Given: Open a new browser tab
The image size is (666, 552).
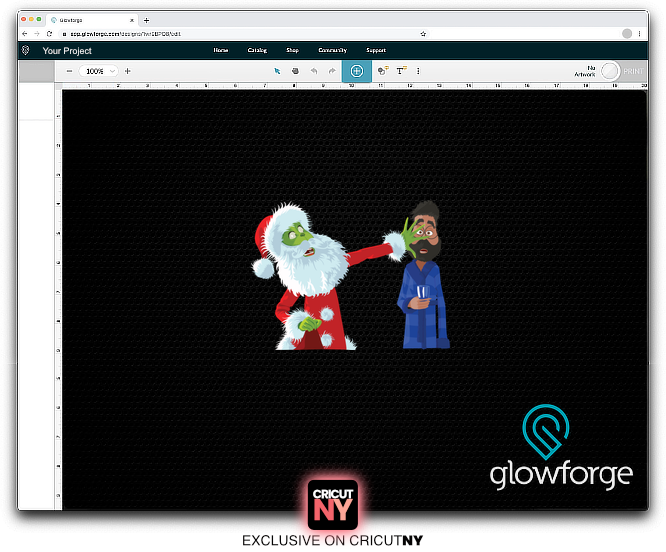Looking at the screenshot, I should (x=147, y=20).
